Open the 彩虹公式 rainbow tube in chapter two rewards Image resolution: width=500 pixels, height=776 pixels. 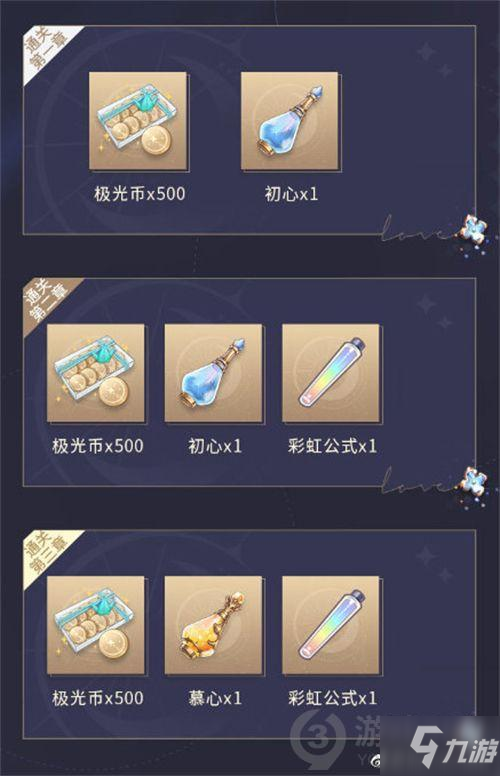(331, 373)
